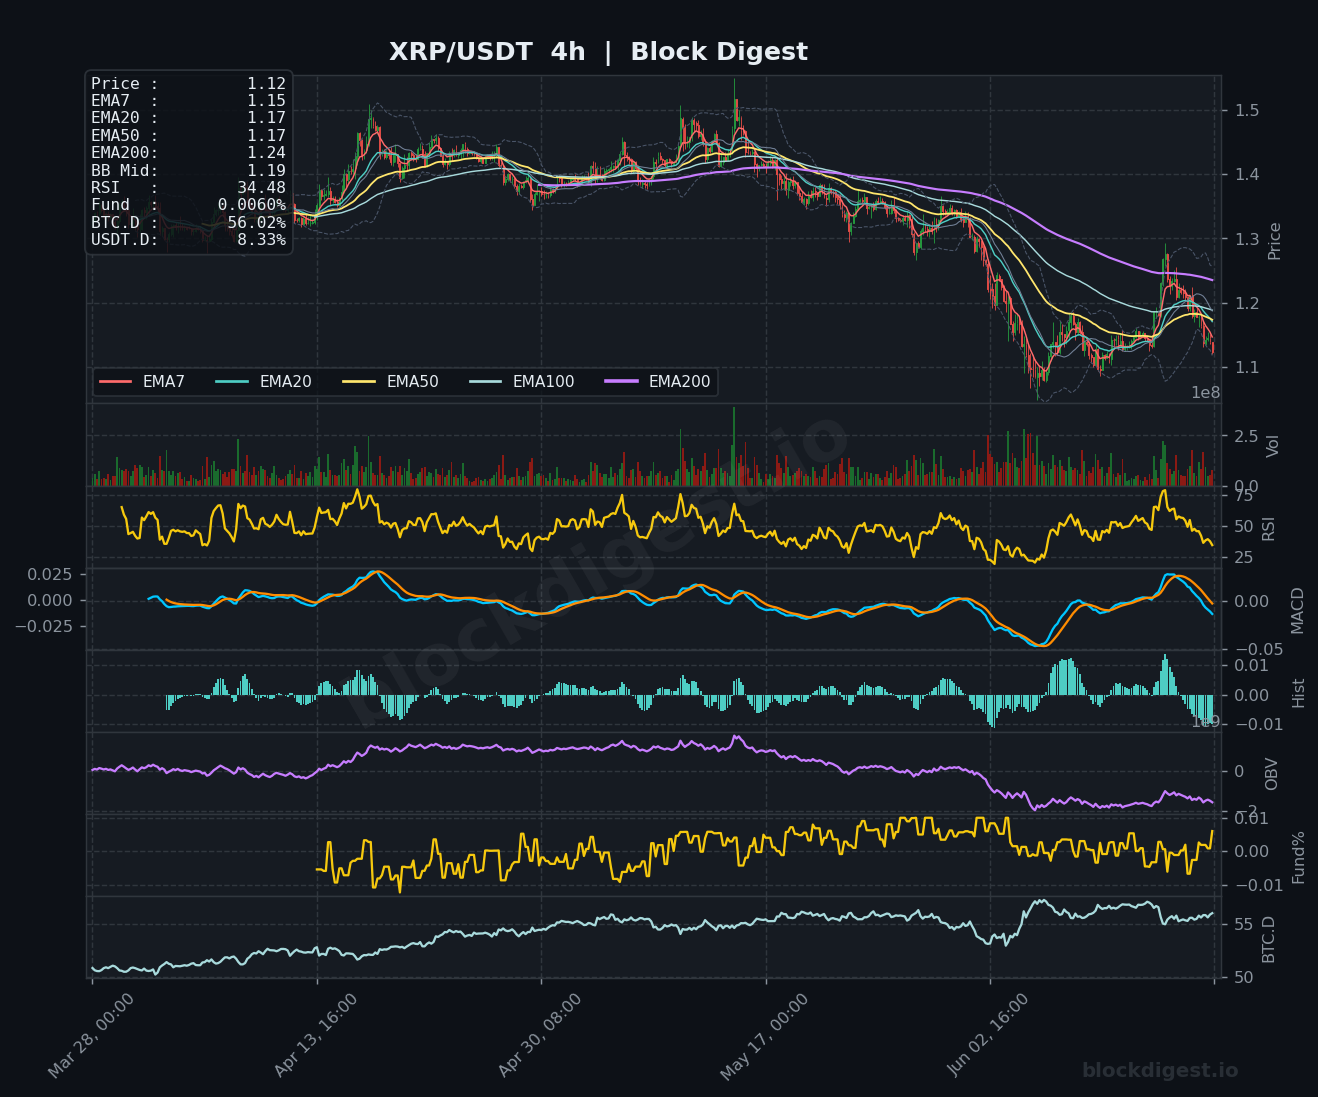Click the EMA20 teal legend swatch
The height and width of the screenshot is (1097, 1318).
tap(232, 382)
